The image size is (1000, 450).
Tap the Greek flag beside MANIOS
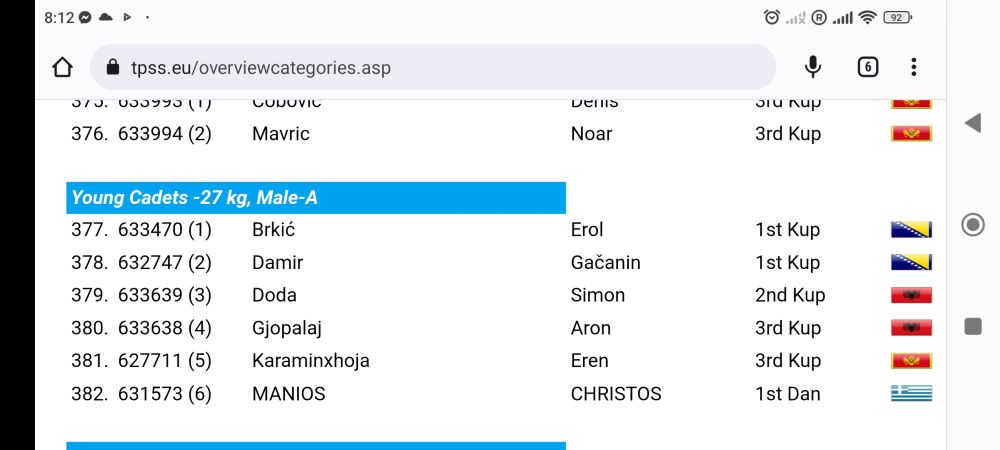pyautogui.click(x=911, y=394)
